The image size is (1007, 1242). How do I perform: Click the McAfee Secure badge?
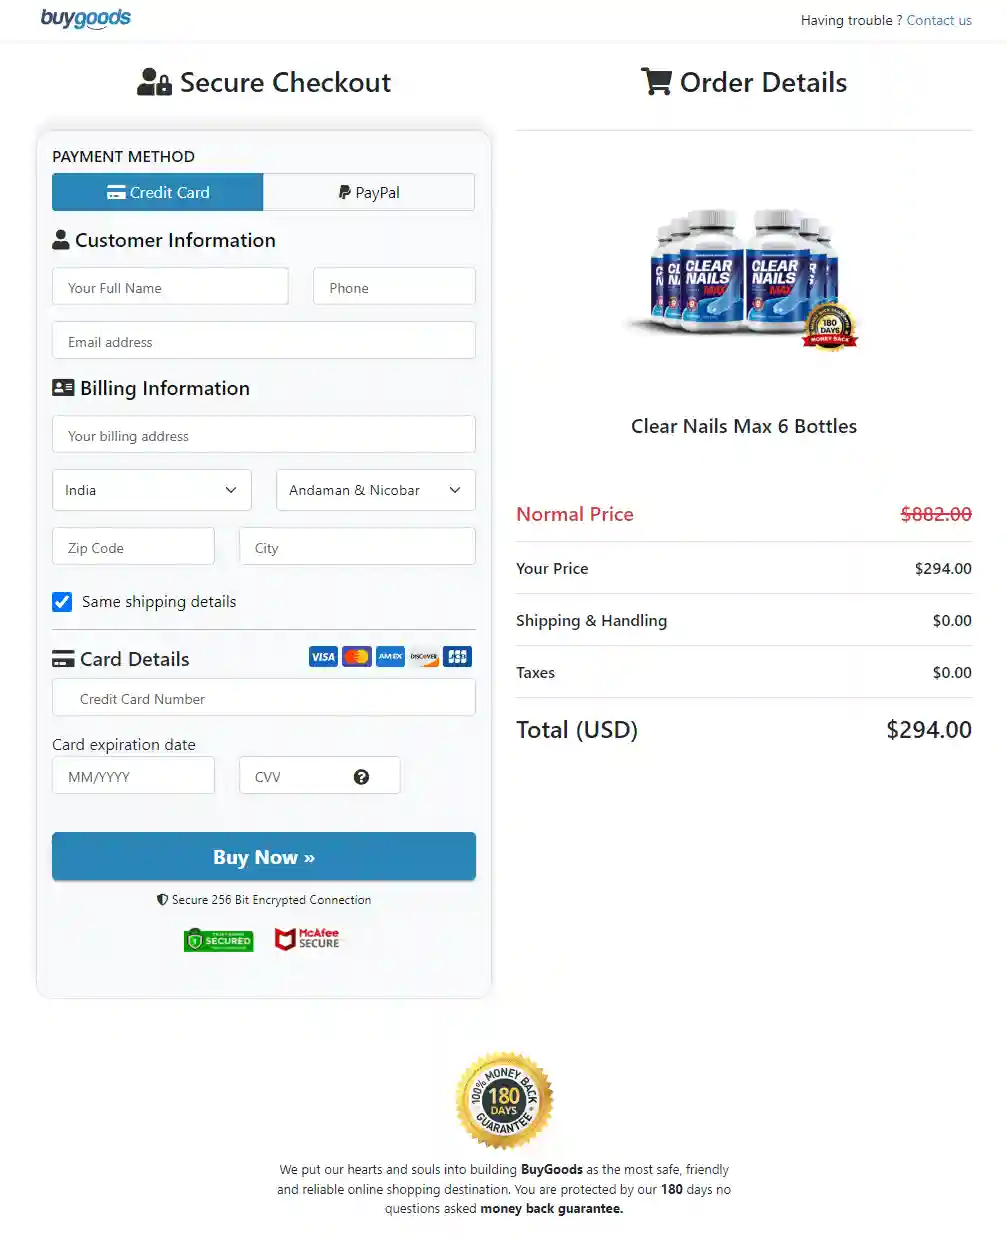[308, 939]
